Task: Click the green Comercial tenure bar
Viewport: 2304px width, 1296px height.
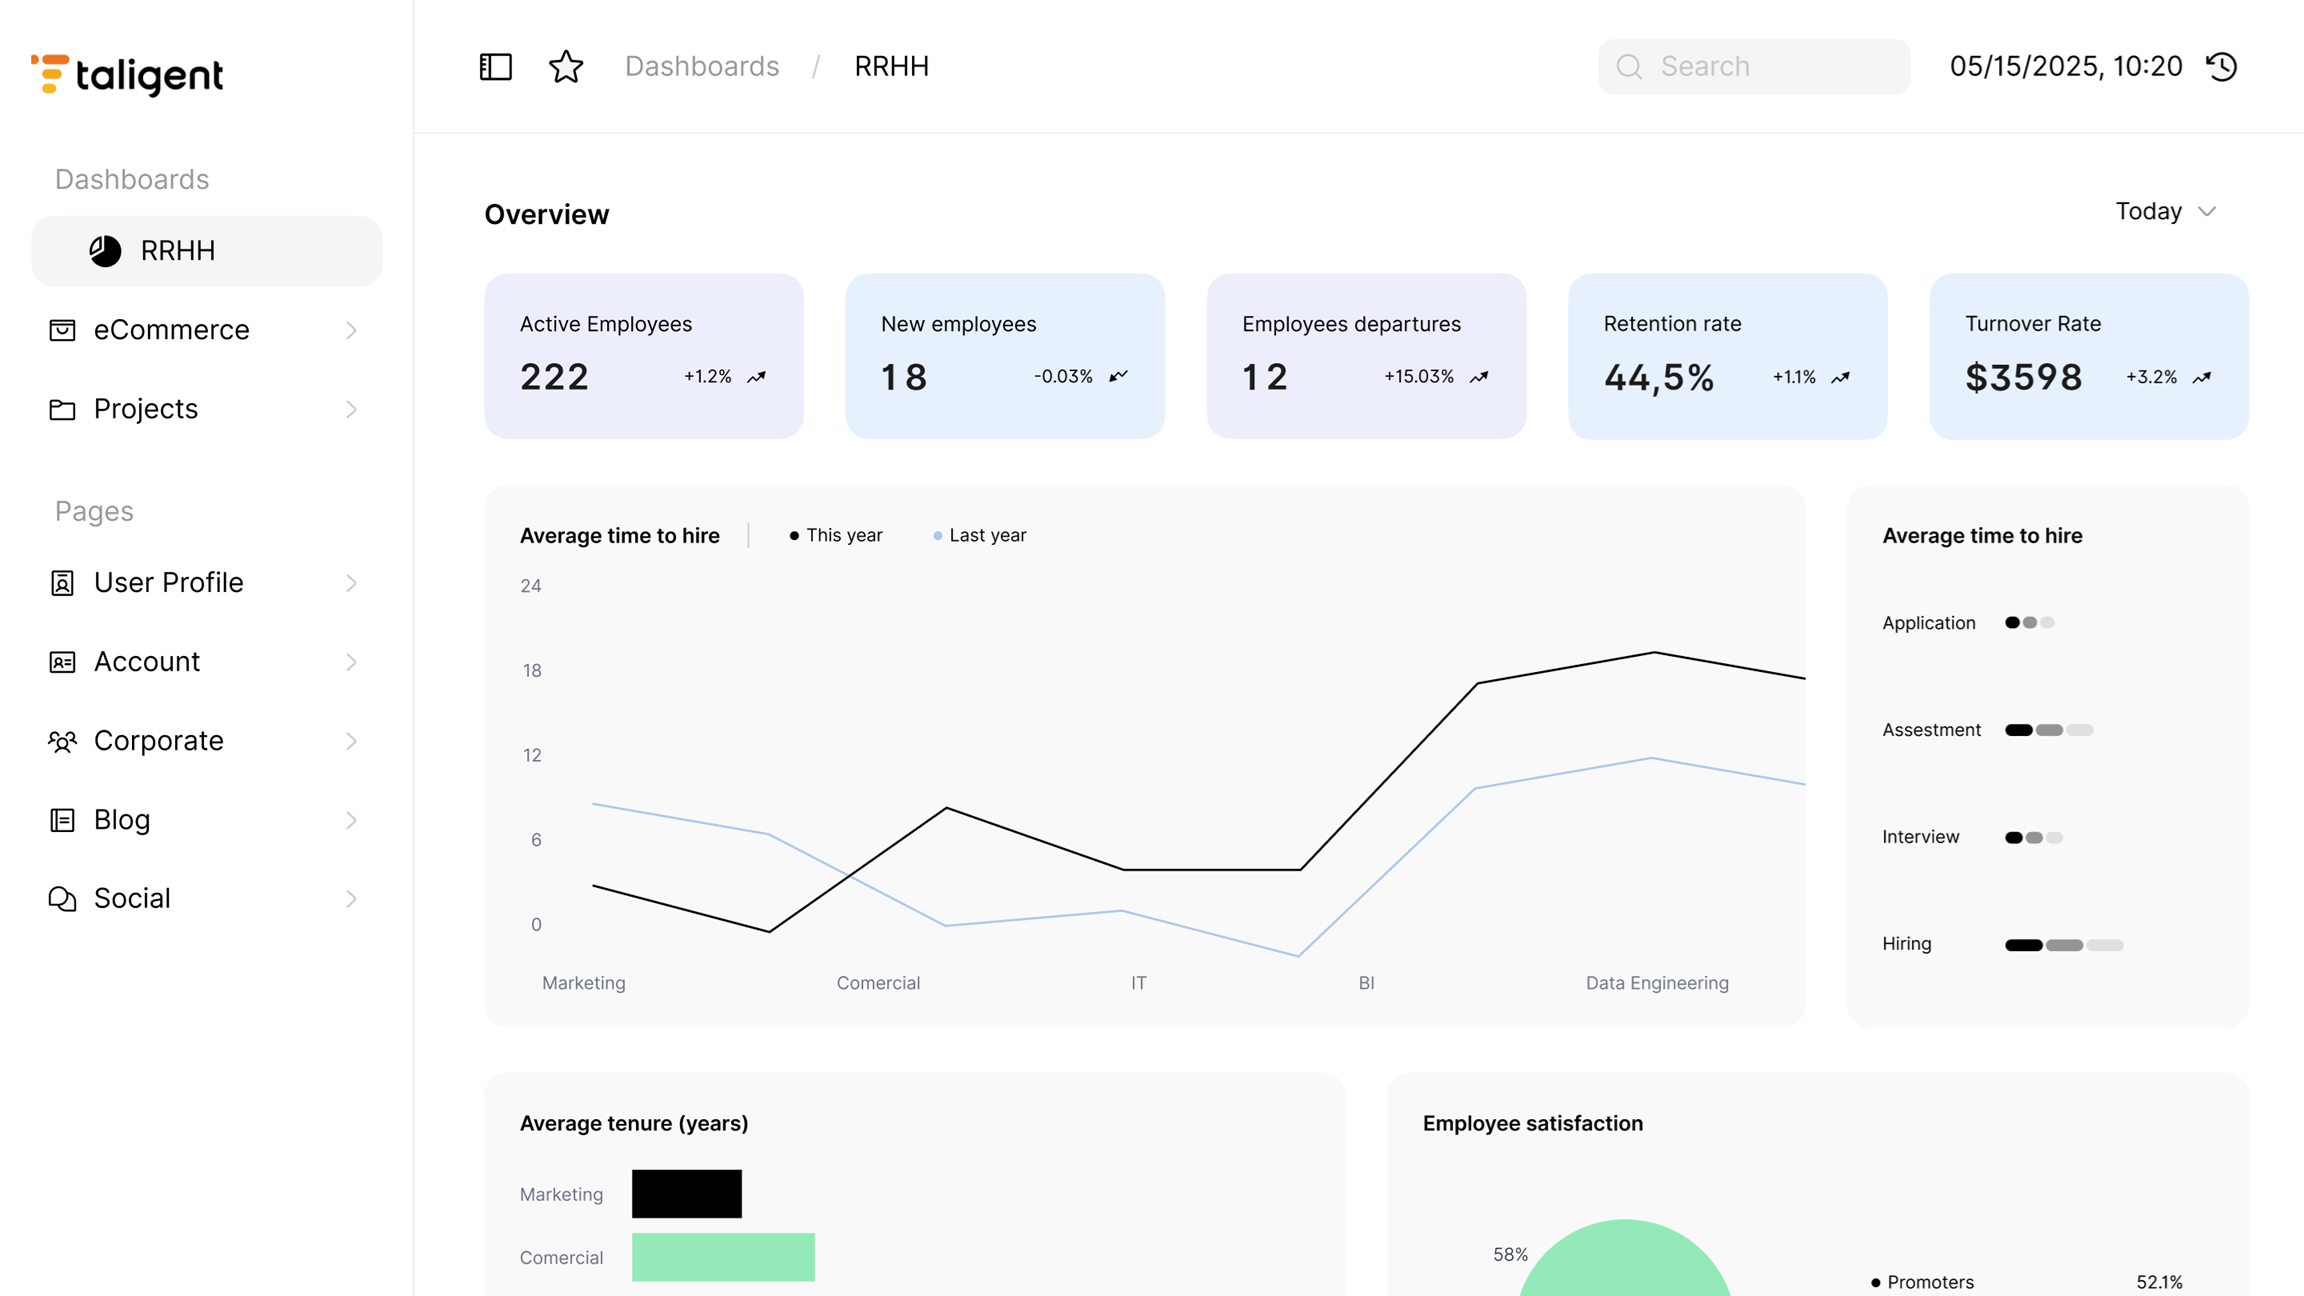Action: tap(723, 1257)
